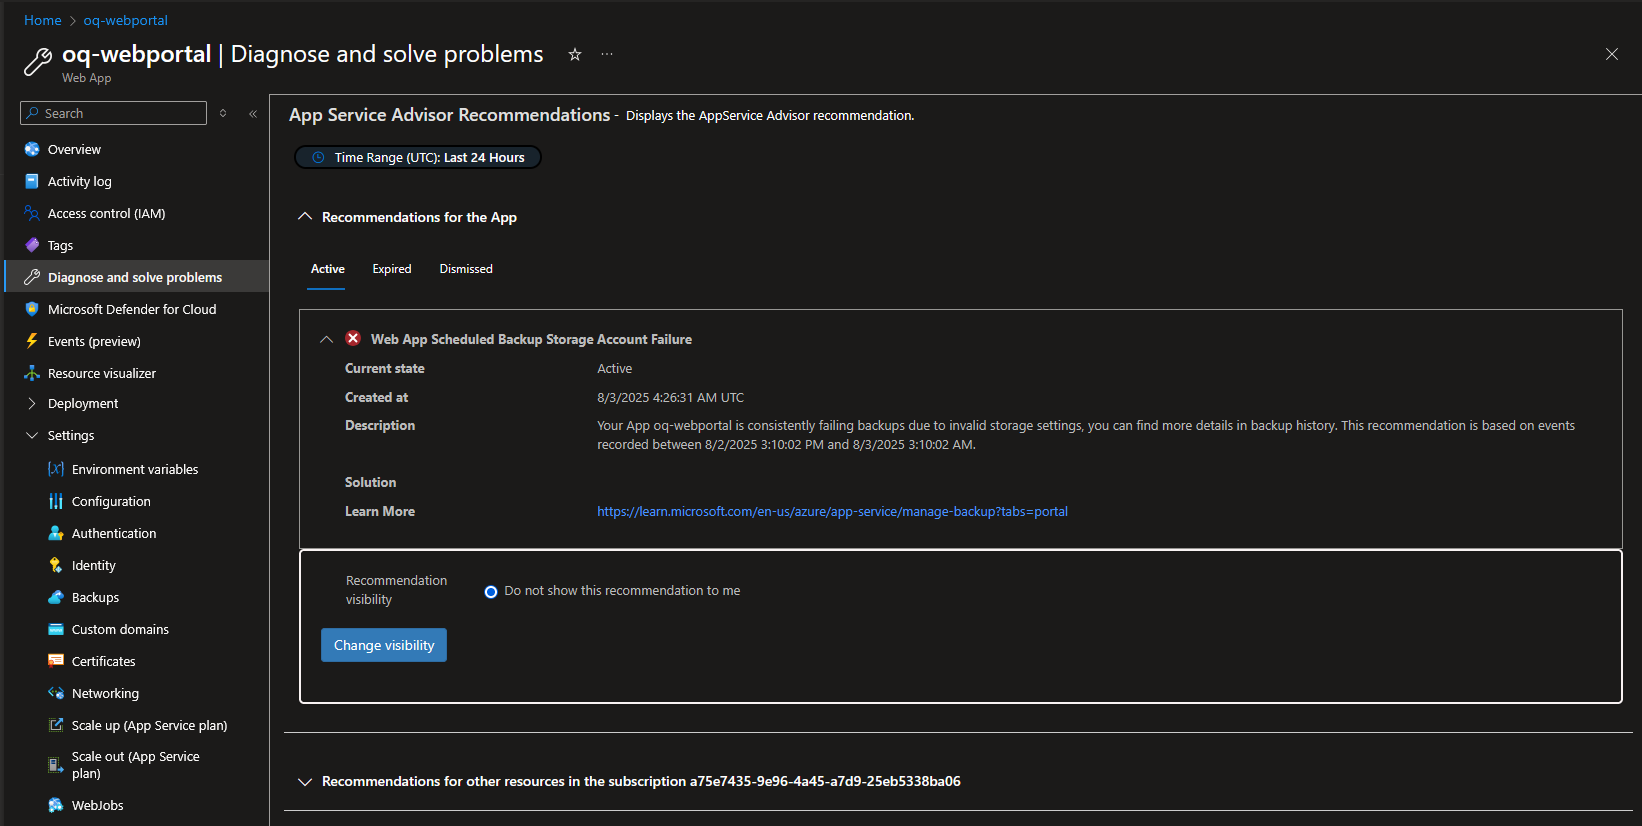1642x826 pixels.
Task: Click the Resource visualizer icon
Action: [32, 373]
